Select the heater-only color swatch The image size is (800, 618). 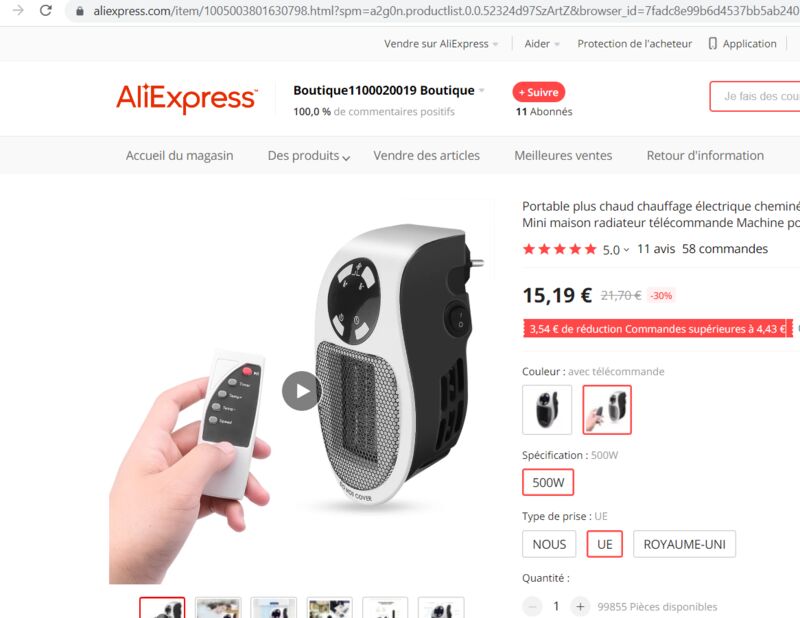click(x=547, y=410)
